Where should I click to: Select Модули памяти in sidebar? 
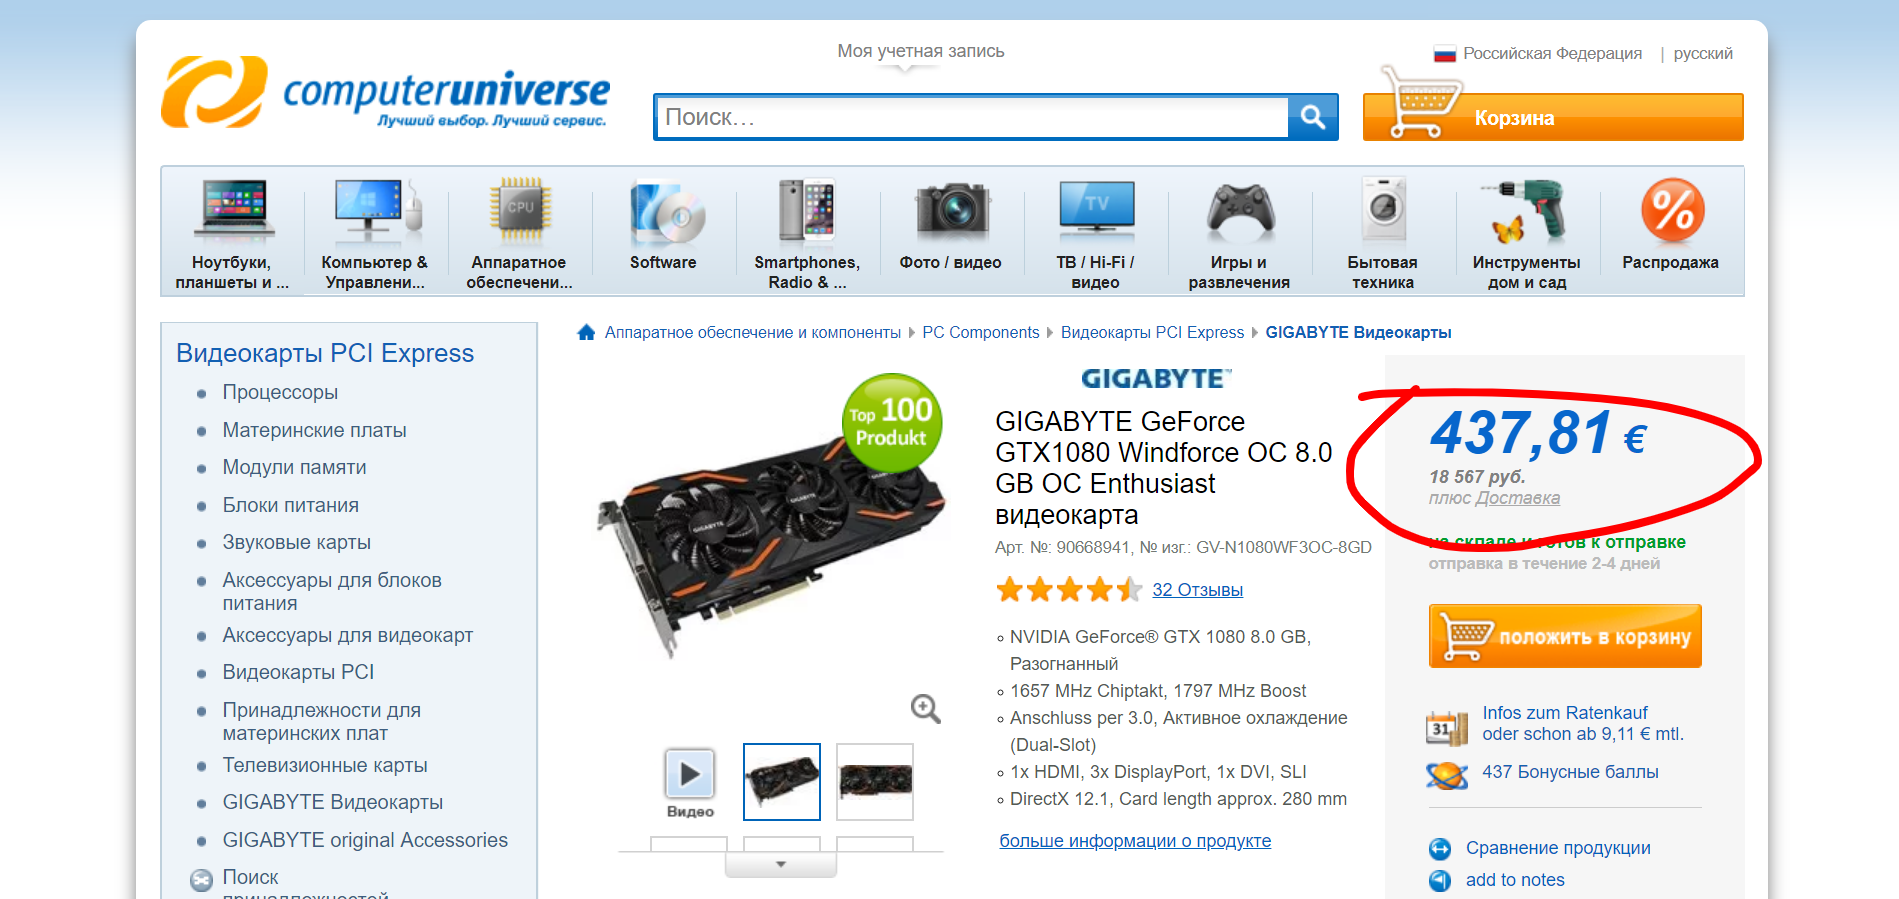294,467
